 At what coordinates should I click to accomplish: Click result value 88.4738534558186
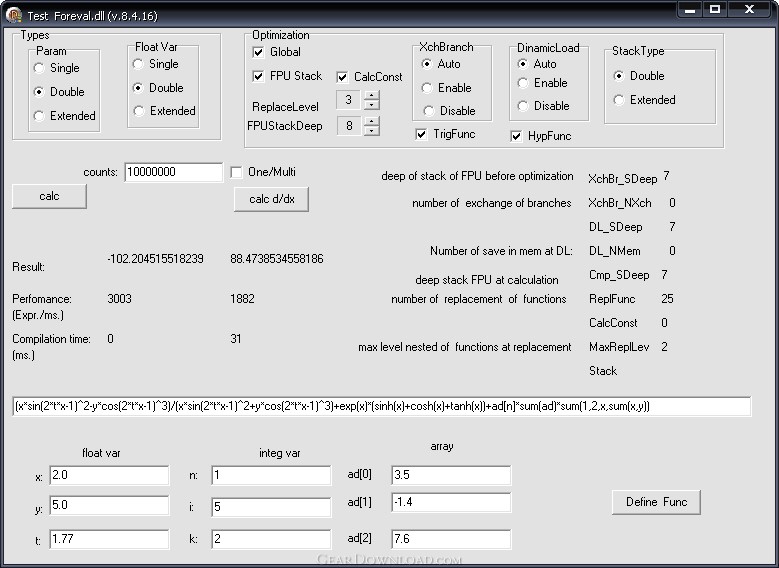tap(277, 259)
